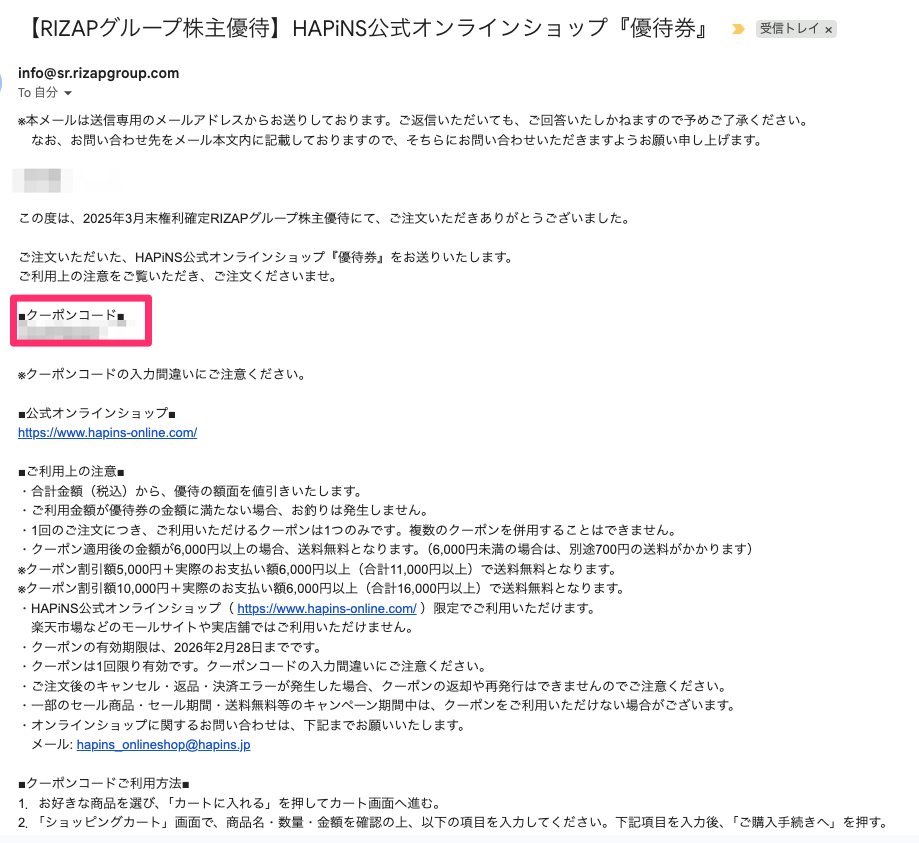Image resolution: width=919 pixels, height=843 pixels.
Task: Click step 1 お好きな商品を選び
Action: tap(229, 803)
